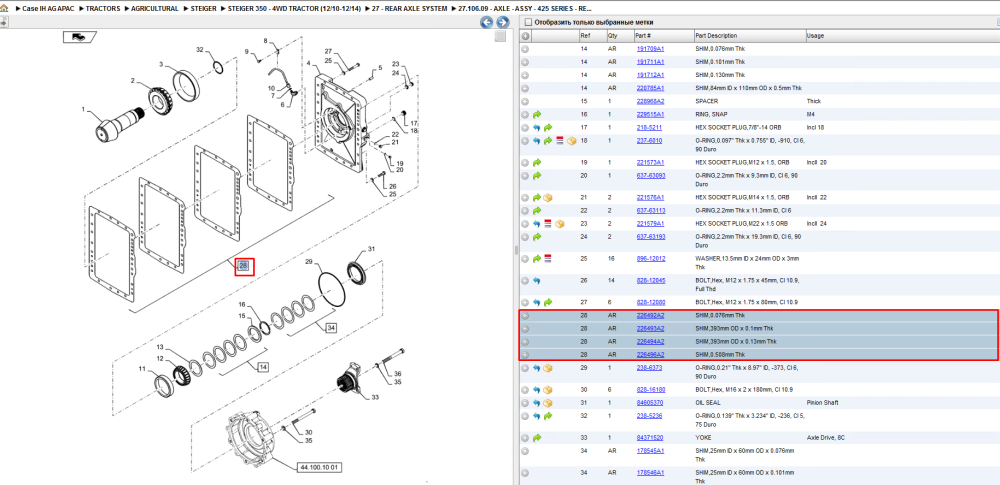
Task: Expand the TRACTORS breadcrumb level
Action: [103, 9]
